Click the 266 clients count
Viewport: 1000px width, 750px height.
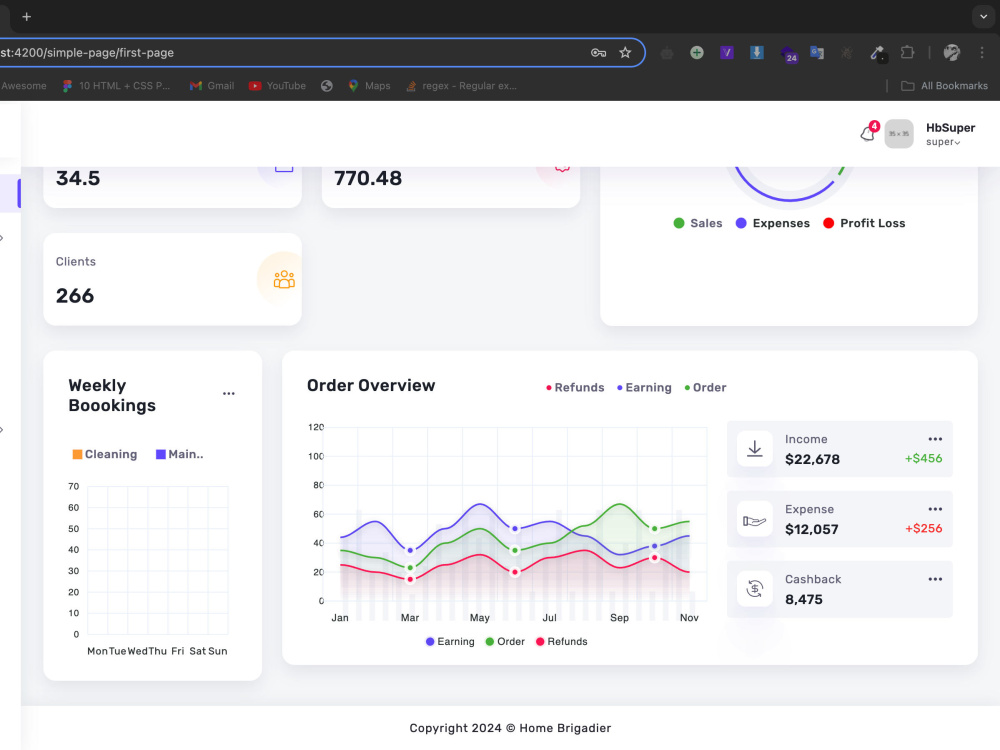pos(75,296)
